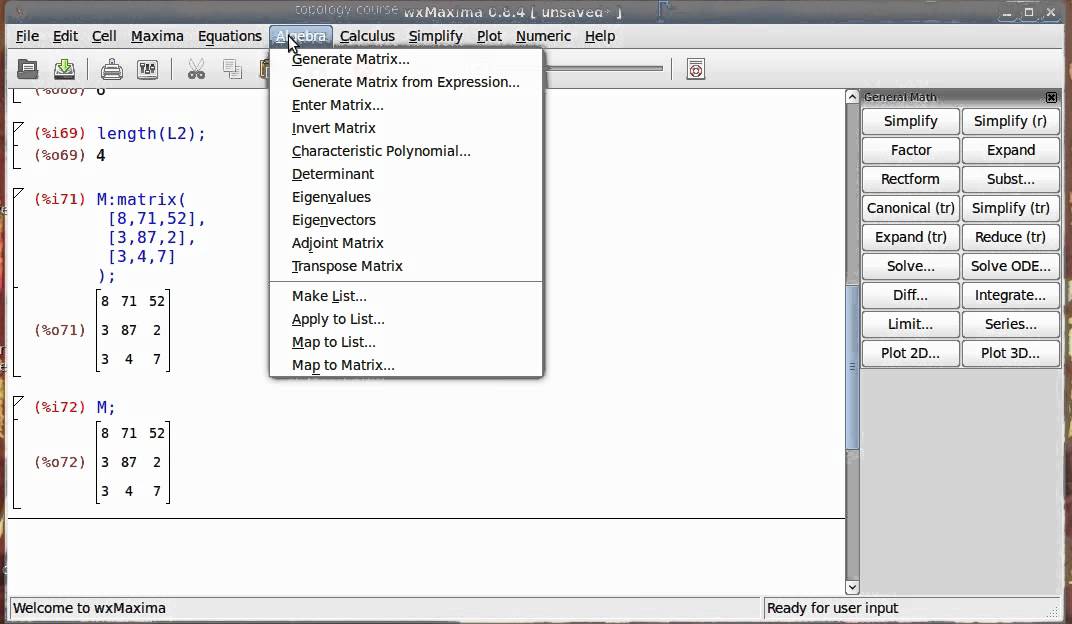Open the Calculus menu
Viewport: 1072px width, 624px height.
[x=367, y=36]
